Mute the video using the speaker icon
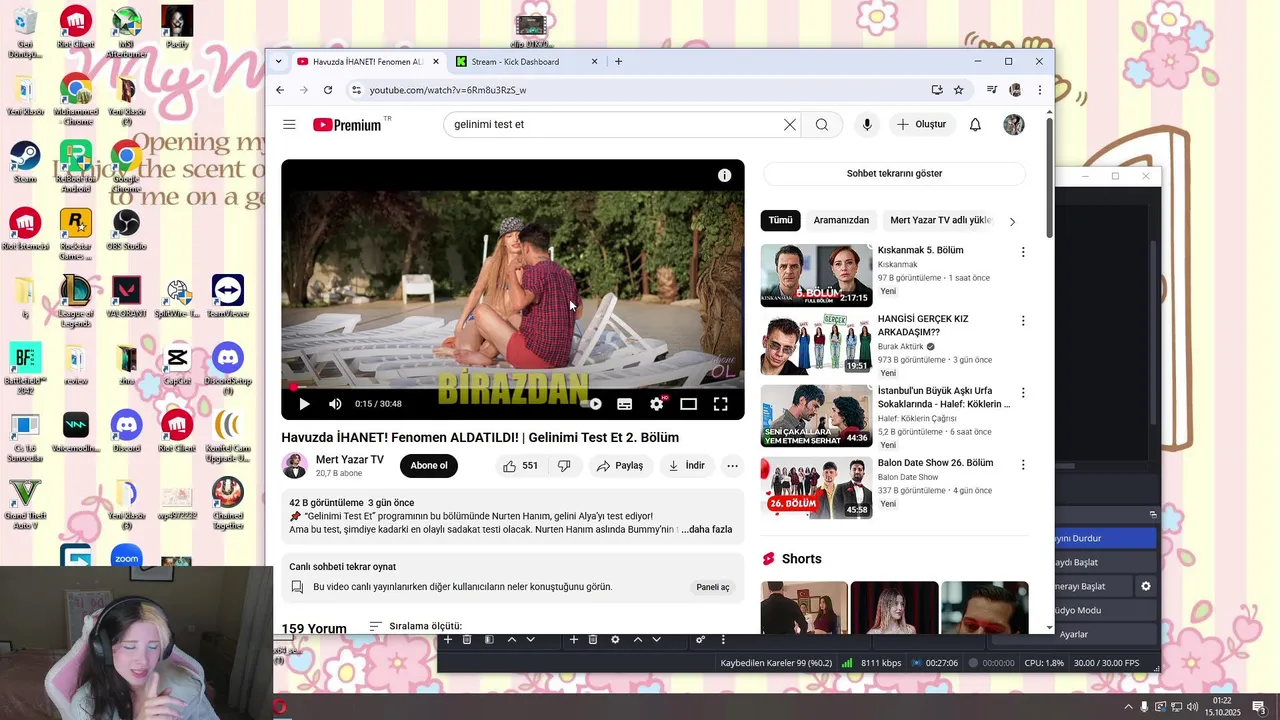 coord(335,404)
